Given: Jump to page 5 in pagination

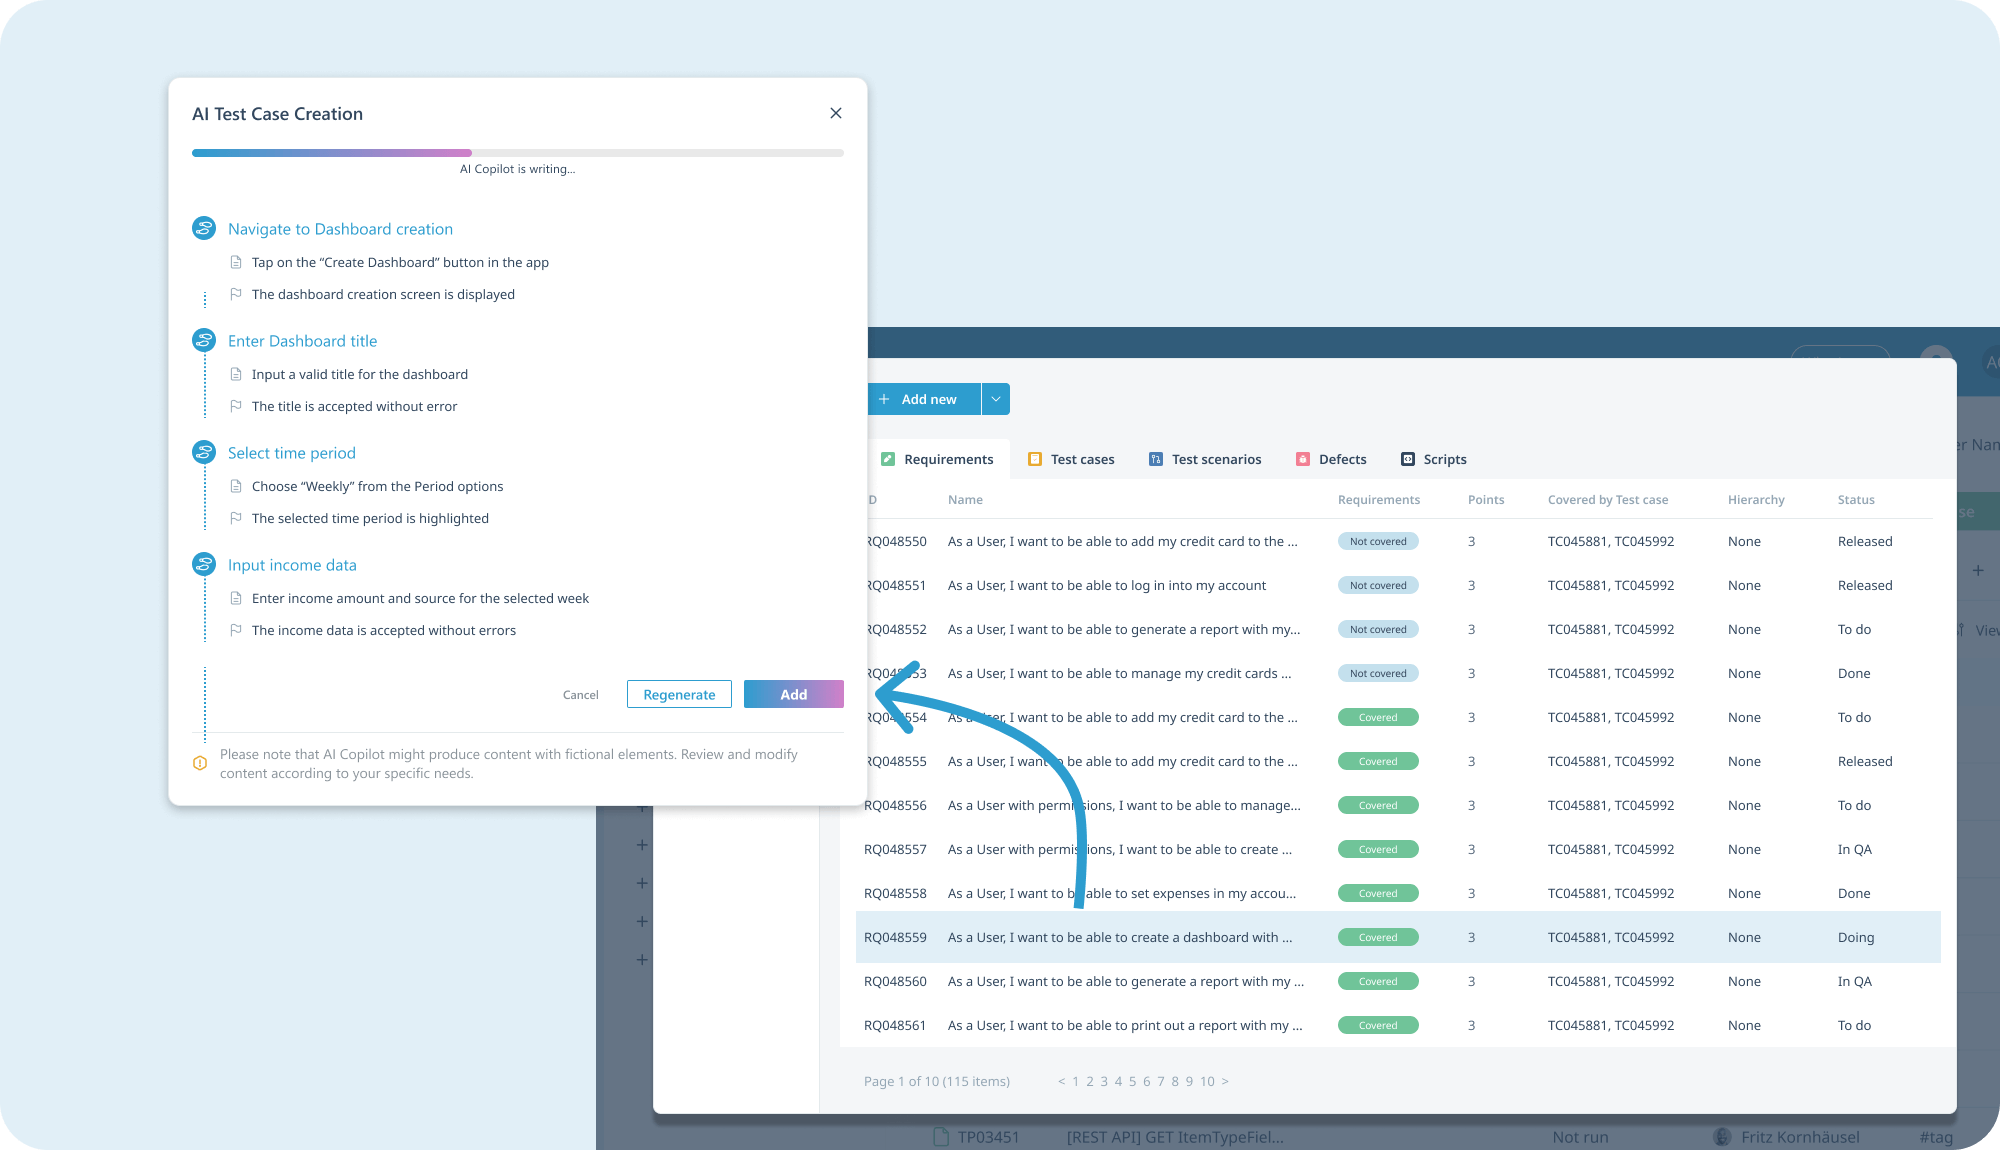Looking at the screenshot, I should click(x=1132, y=1081).
